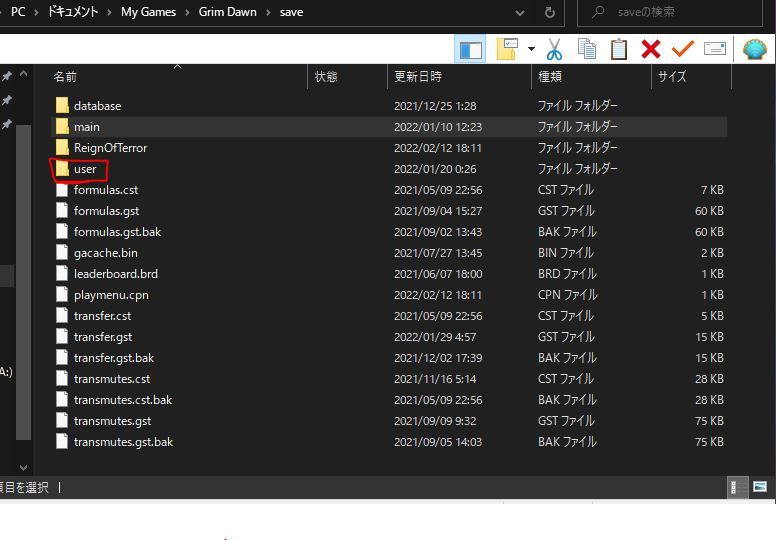Click the search magnifier icon
Viewport: 776px width, 540px height.
coord(598,12)
